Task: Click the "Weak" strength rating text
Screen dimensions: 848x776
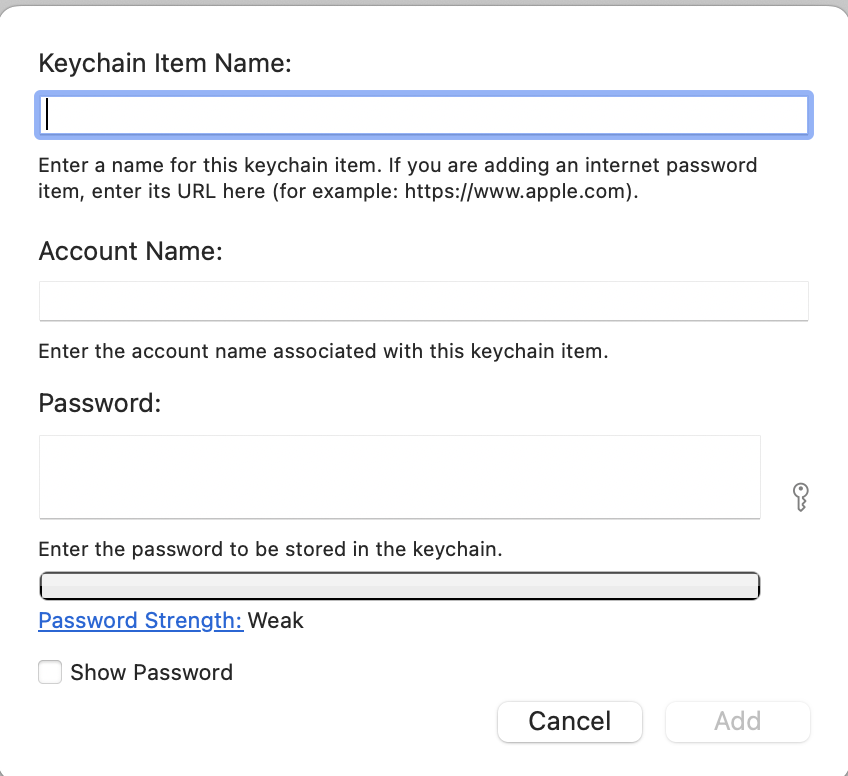Action: (276, 621)
